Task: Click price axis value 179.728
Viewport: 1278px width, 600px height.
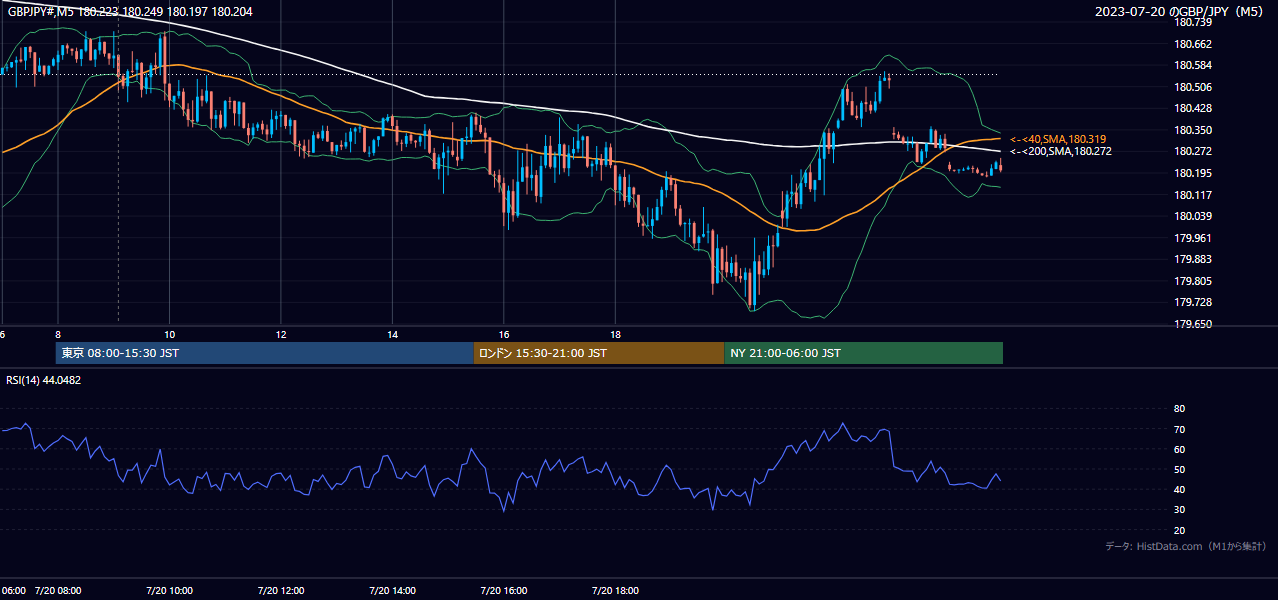Action: 1193,303
